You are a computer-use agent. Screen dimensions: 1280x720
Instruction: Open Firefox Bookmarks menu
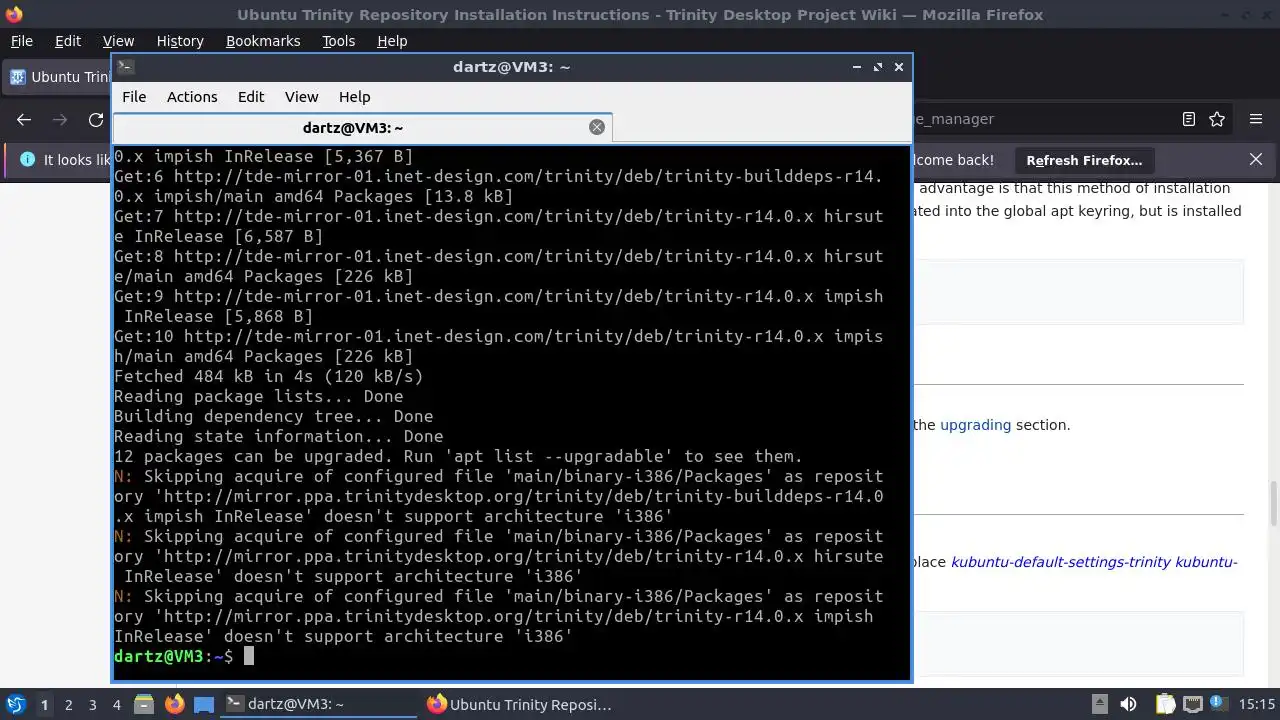tap(263, 41)
